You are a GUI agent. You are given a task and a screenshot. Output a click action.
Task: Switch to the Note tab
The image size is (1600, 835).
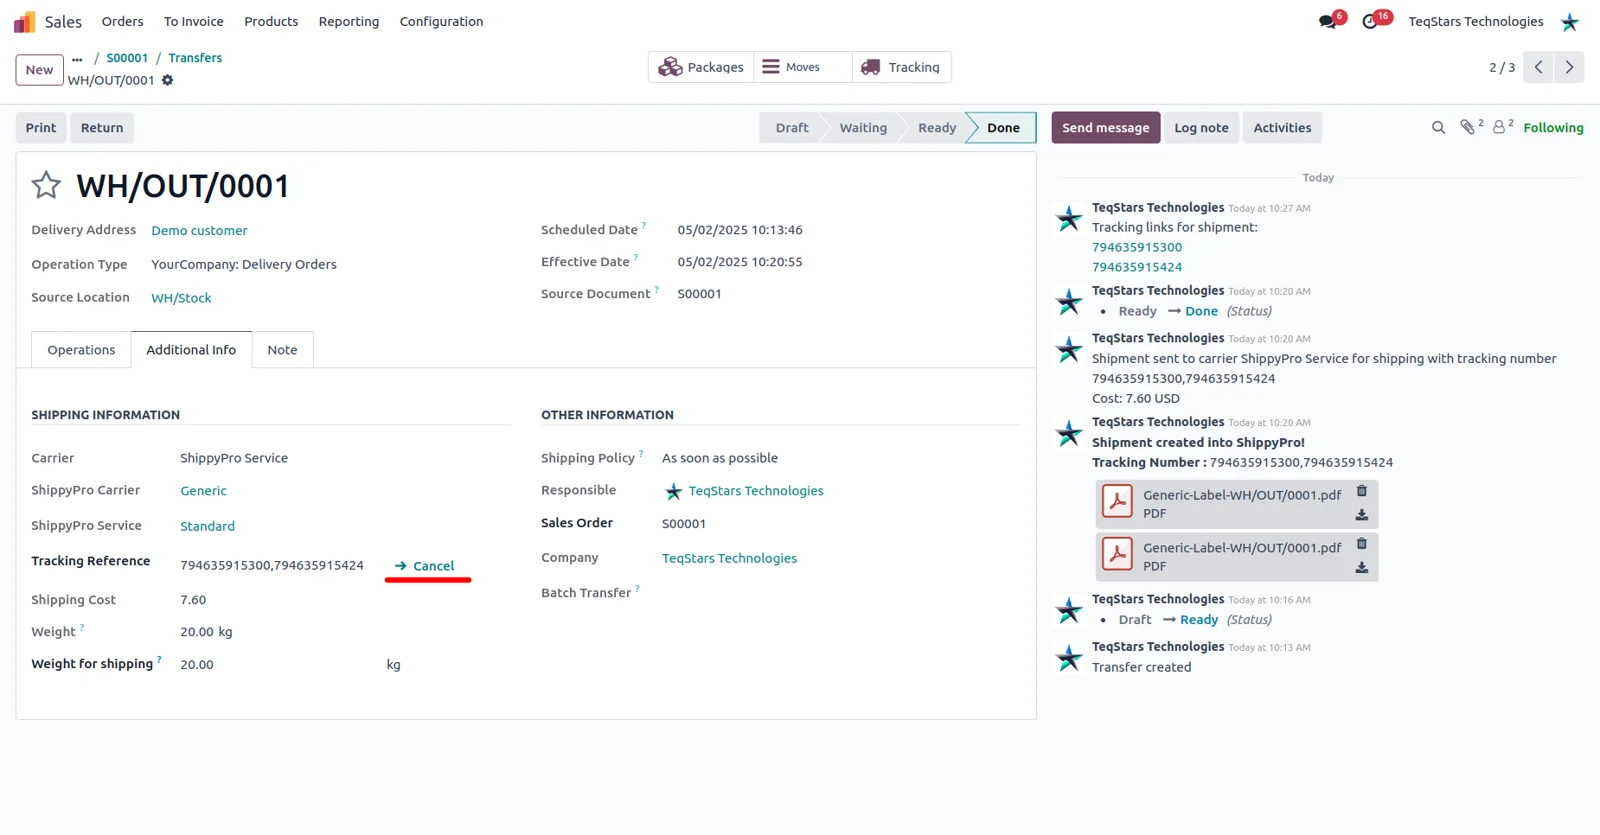tap(282, 350)
